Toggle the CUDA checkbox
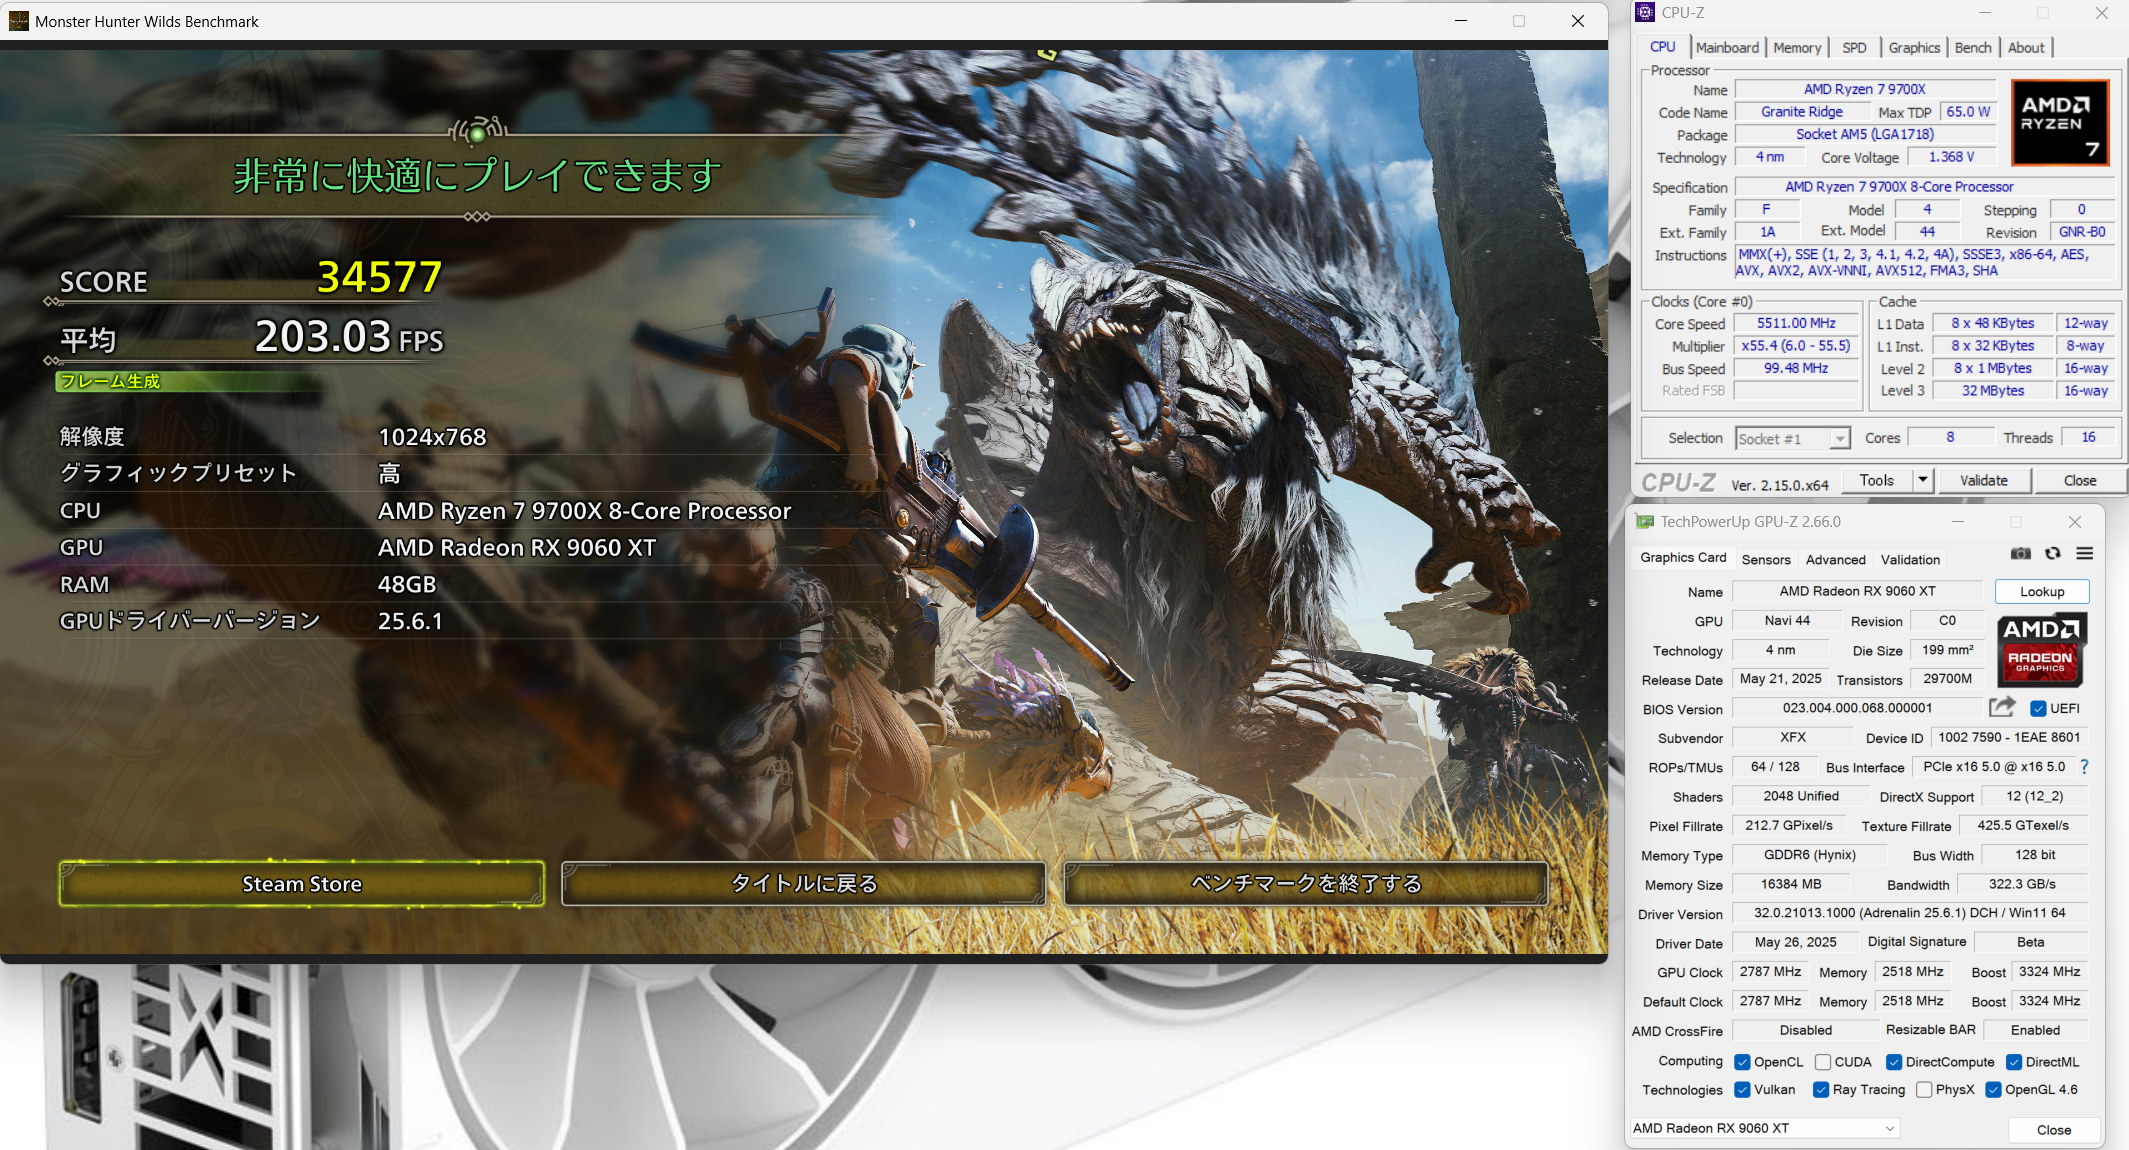 coord(1823,1062)
